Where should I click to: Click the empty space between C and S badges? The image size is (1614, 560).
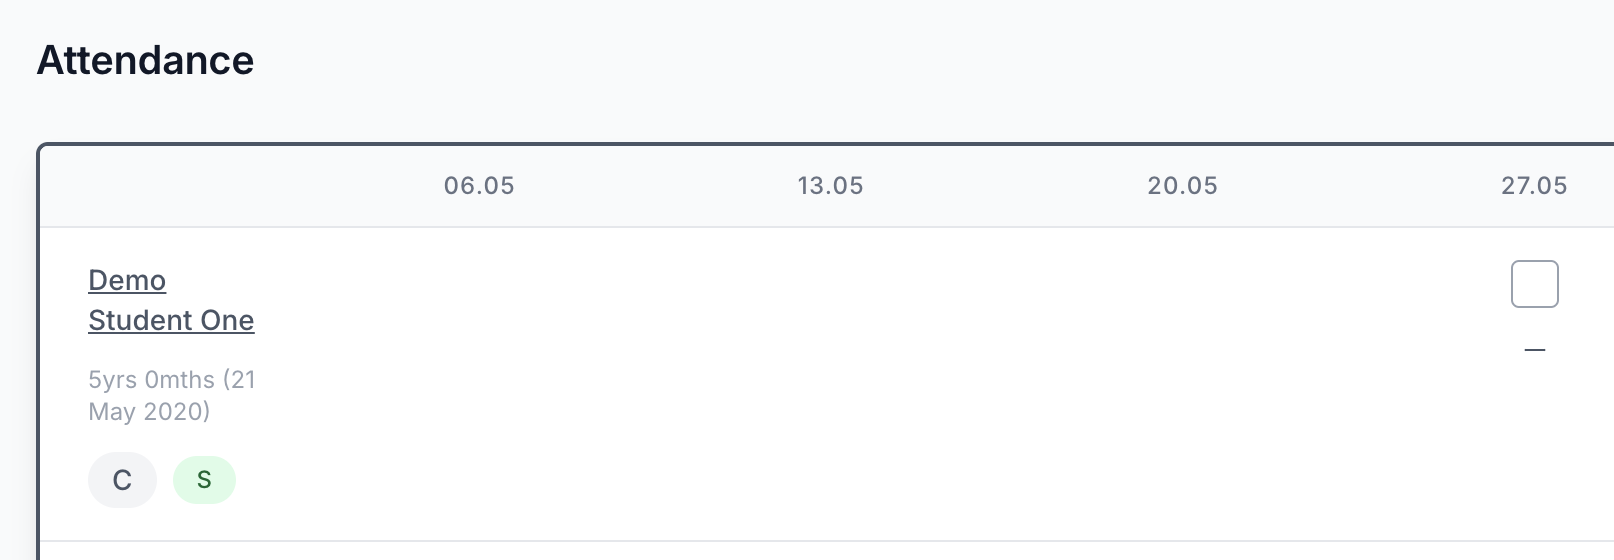click(165, 480)
